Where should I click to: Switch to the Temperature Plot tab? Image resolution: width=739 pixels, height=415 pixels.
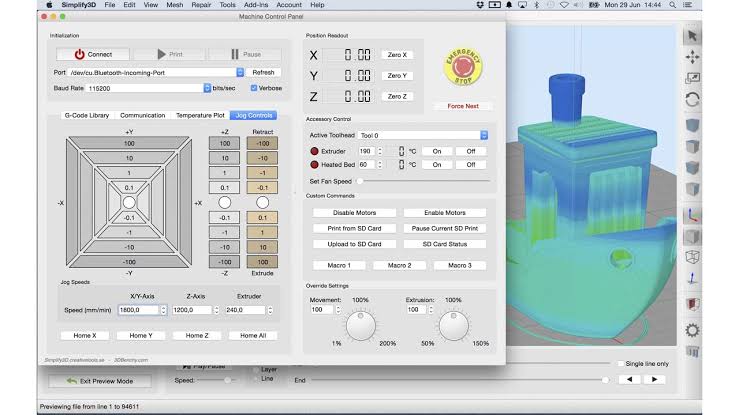pyautogui.click(x=200, y=115)
